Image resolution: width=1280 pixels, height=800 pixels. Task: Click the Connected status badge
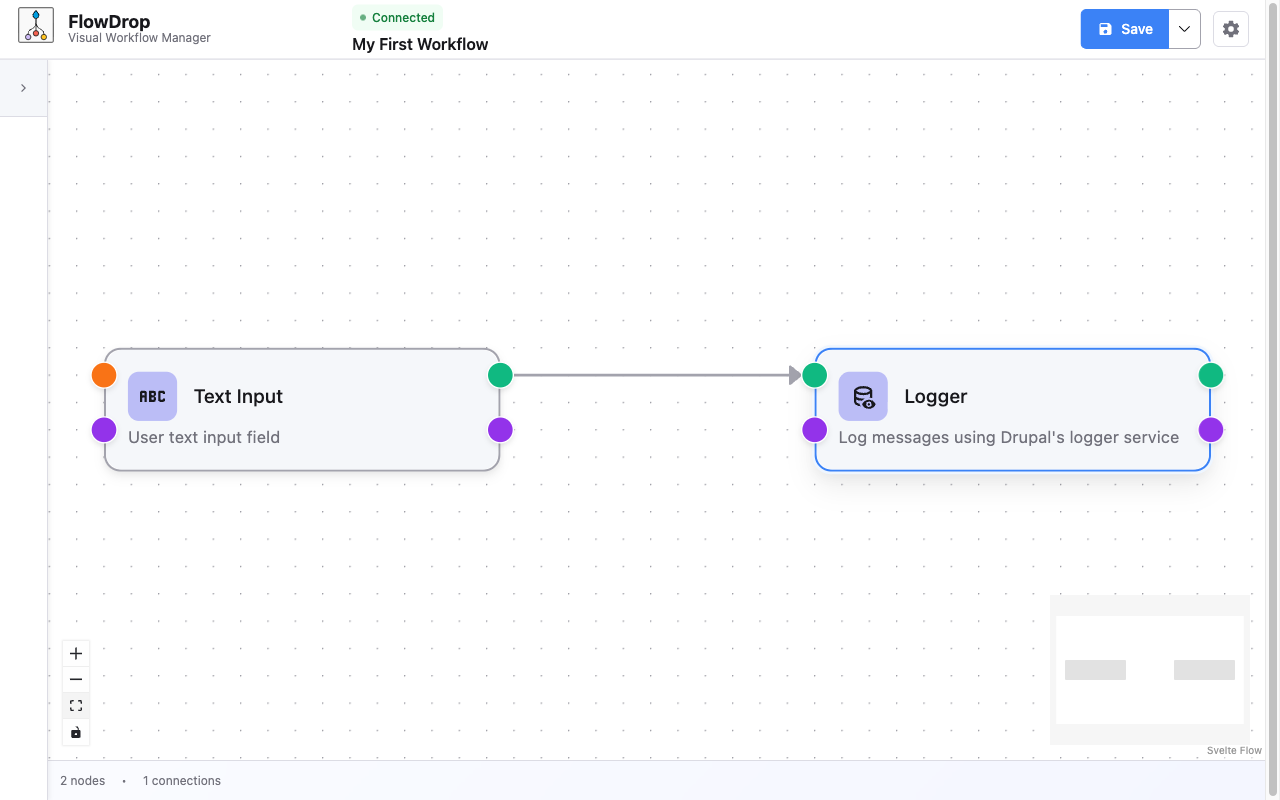click(x=397, y=17)
